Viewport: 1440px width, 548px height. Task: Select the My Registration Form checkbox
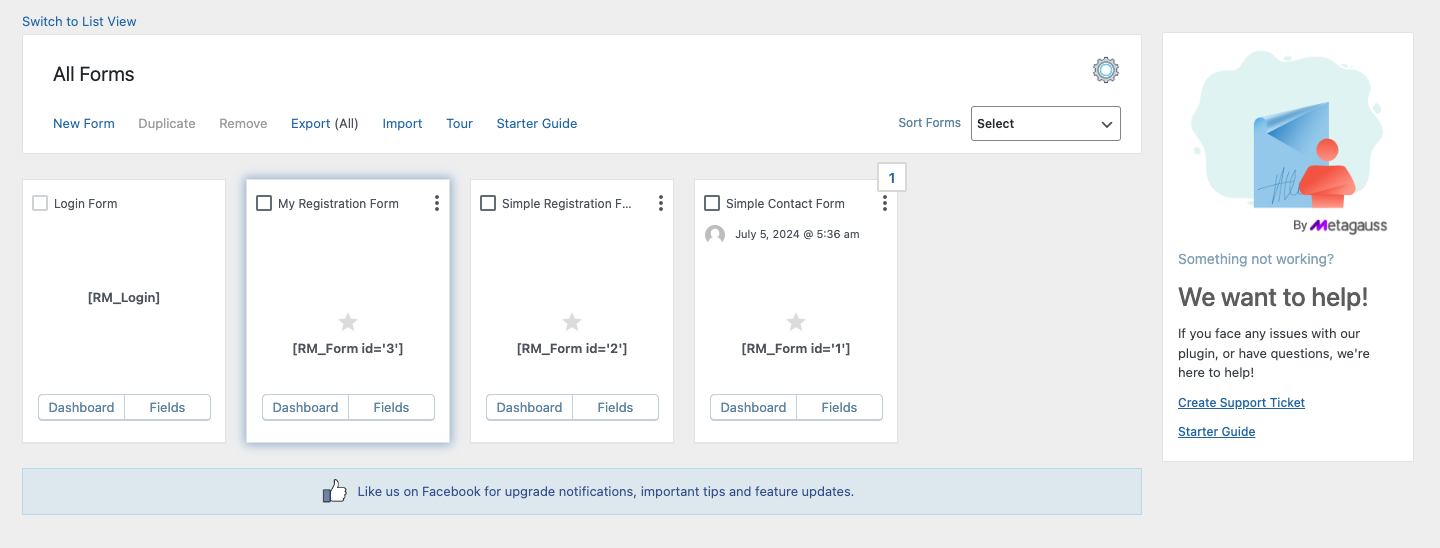264,203
